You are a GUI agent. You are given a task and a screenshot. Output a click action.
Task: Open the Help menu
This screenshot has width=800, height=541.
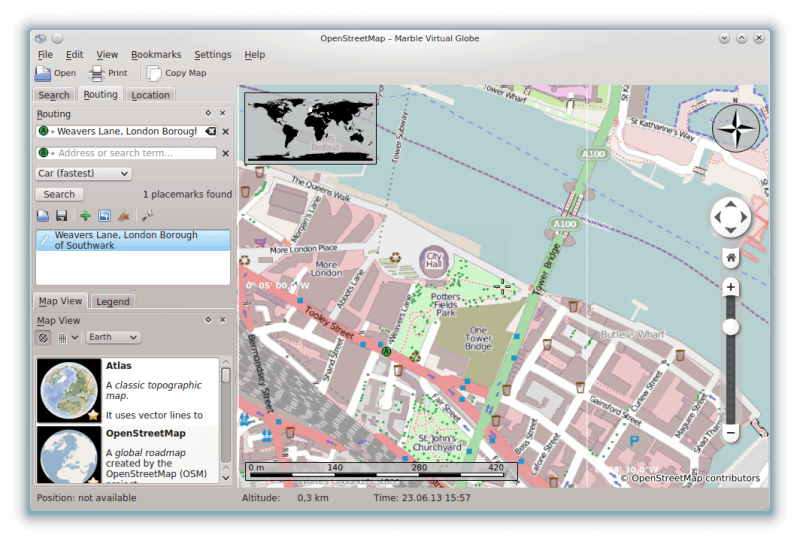[x=255, y=55]
